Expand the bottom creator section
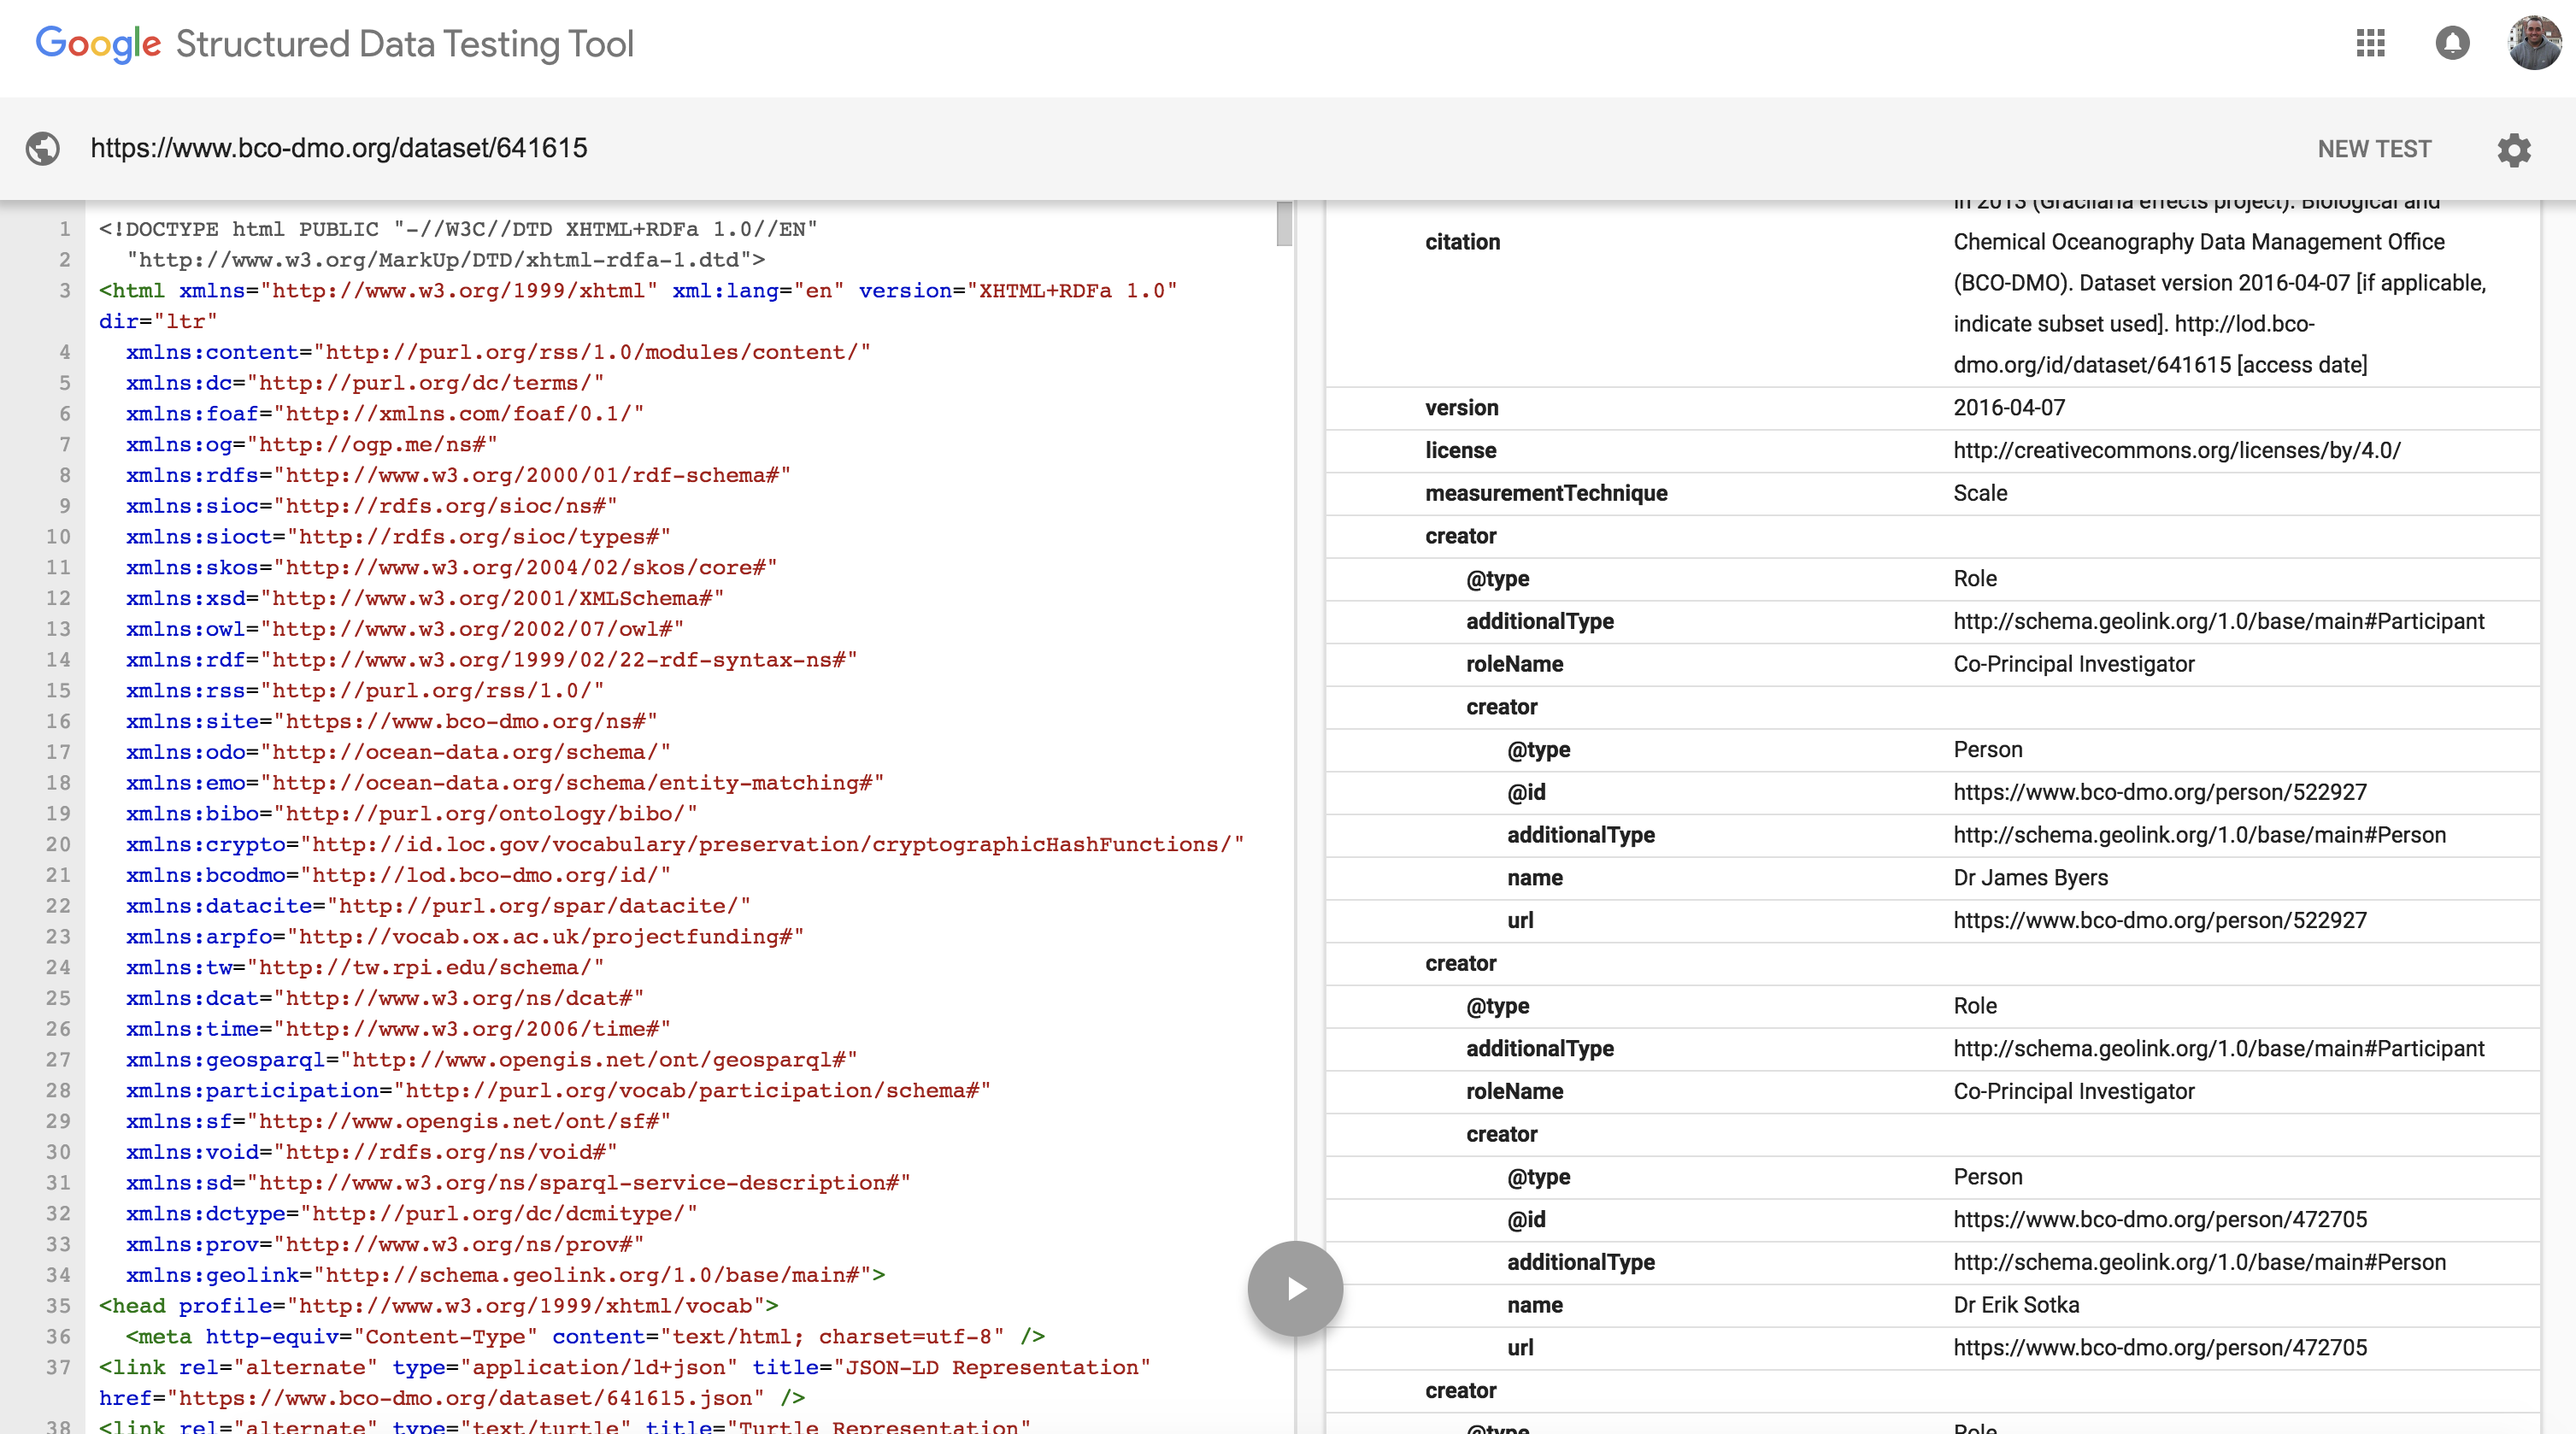The width and height of the screenshot is (2576, 1434). (1461, 1390)
